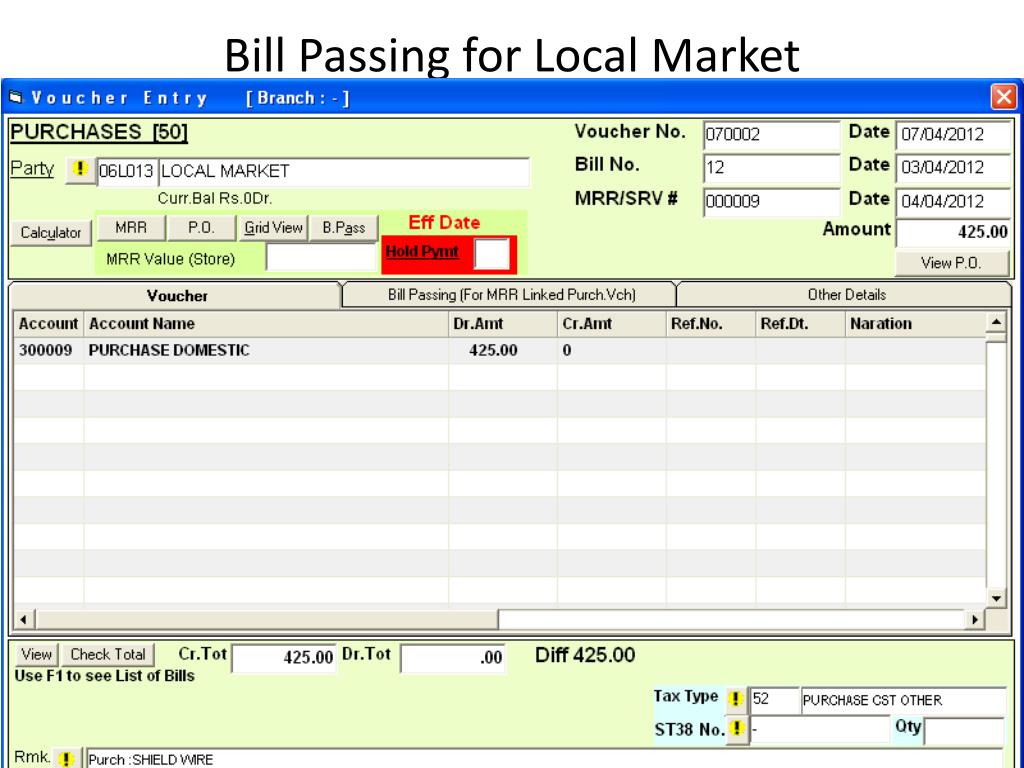
Task: Open the Bill Passing (For MRR Linked Purch.Vch) tab
Action: click(x=511, y=295)
